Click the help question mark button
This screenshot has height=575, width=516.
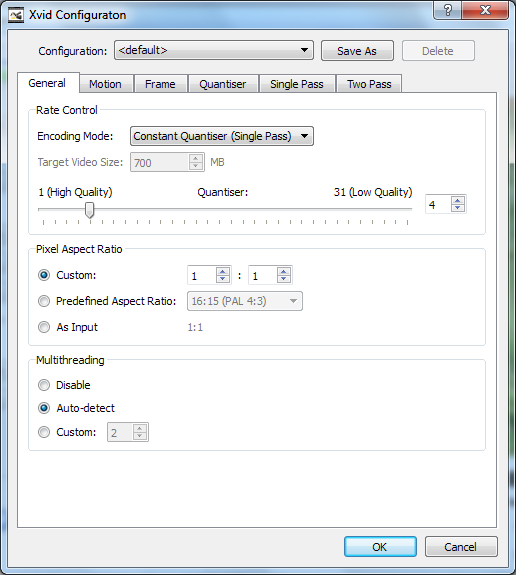(x=448, y=10)
